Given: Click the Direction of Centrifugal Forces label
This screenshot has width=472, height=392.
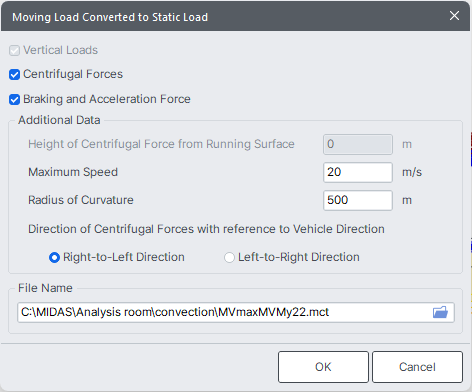Looking at the screenshot, I should 206,229.
